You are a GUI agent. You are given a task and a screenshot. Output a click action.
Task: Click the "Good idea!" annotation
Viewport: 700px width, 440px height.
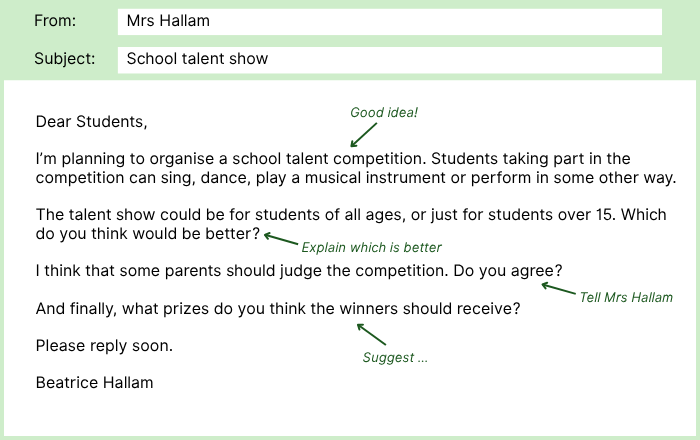tap(384, 113)
